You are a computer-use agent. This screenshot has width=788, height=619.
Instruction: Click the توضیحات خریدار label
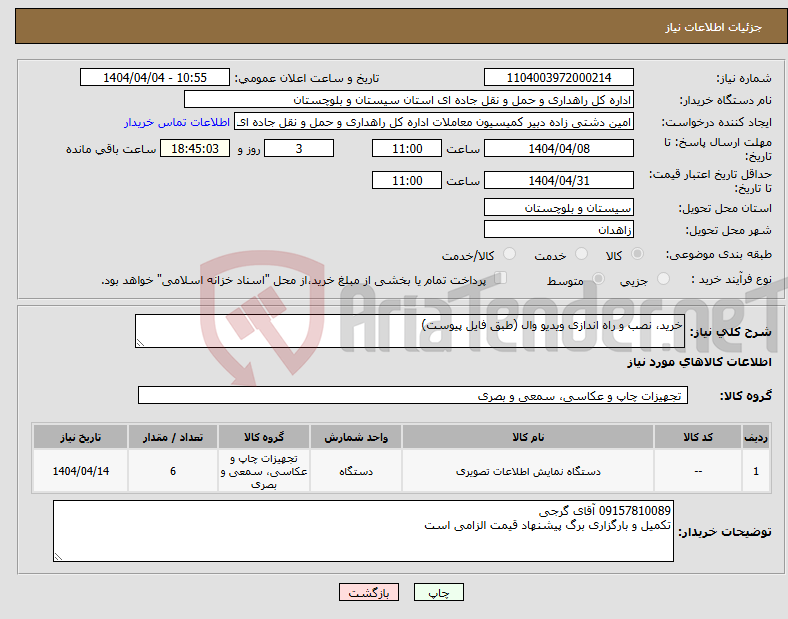[725, 532]
